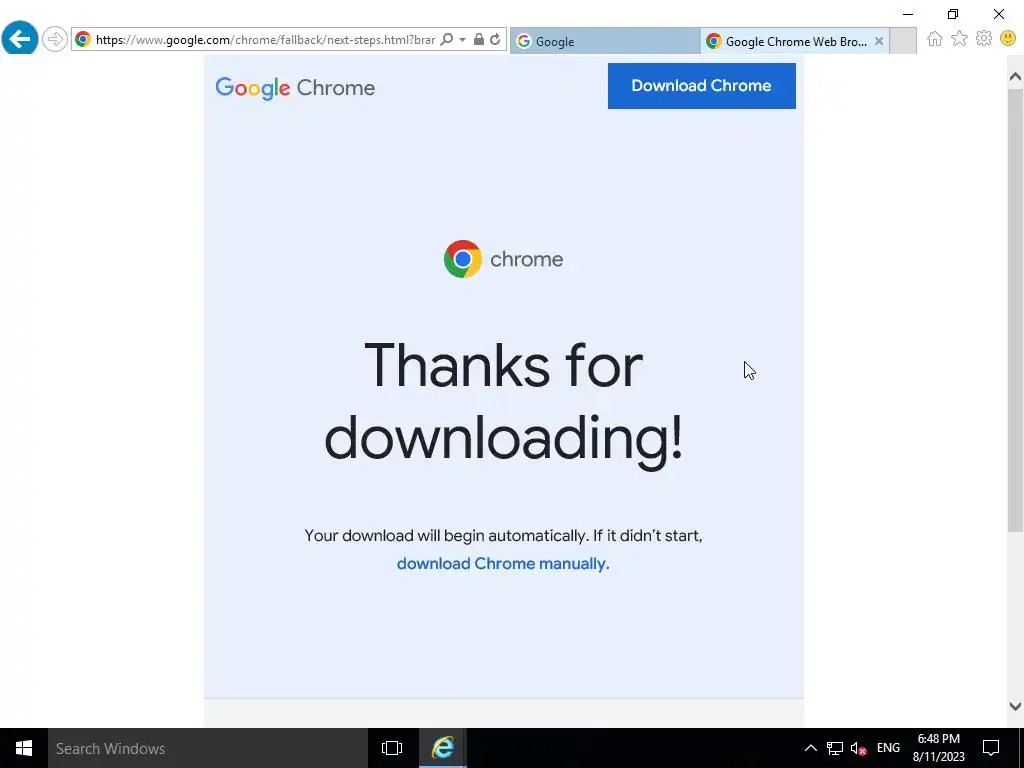1024x768 pixels.
Task: Click the vertical scrollbar thumb
Action: pos(1015,310)
